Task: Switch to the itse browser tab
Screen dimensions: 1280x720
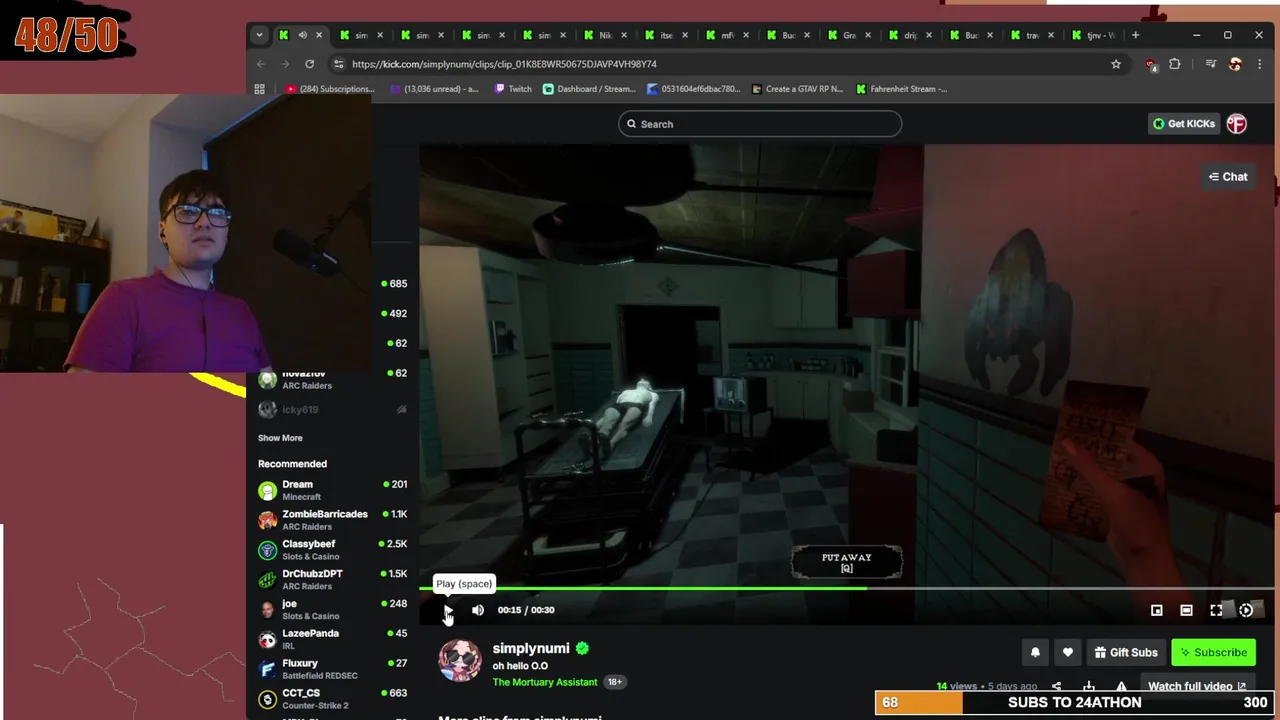Action: [664, 35]
